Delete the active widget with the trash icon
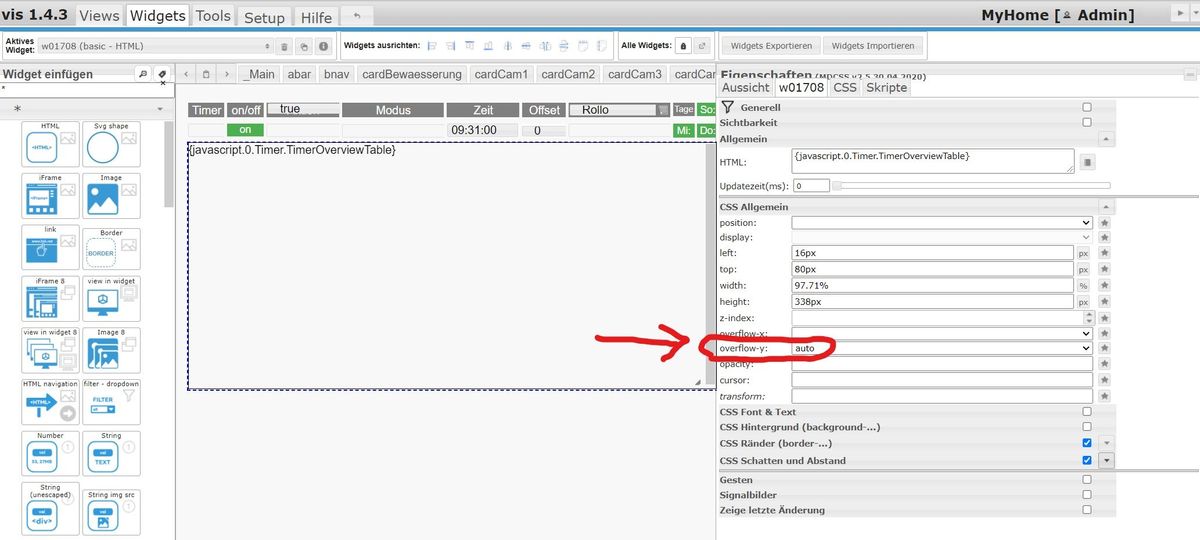 coord(285,46)
